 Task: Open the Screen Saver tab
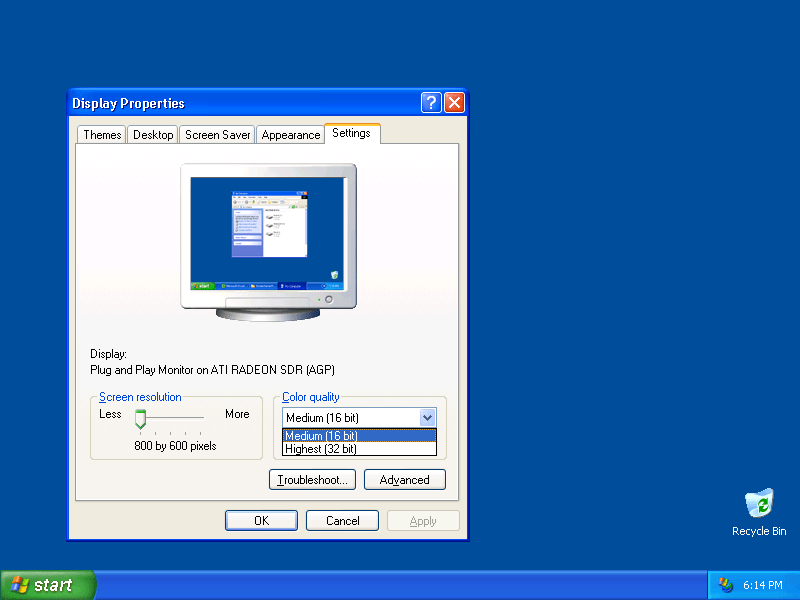tap(216, 134)
